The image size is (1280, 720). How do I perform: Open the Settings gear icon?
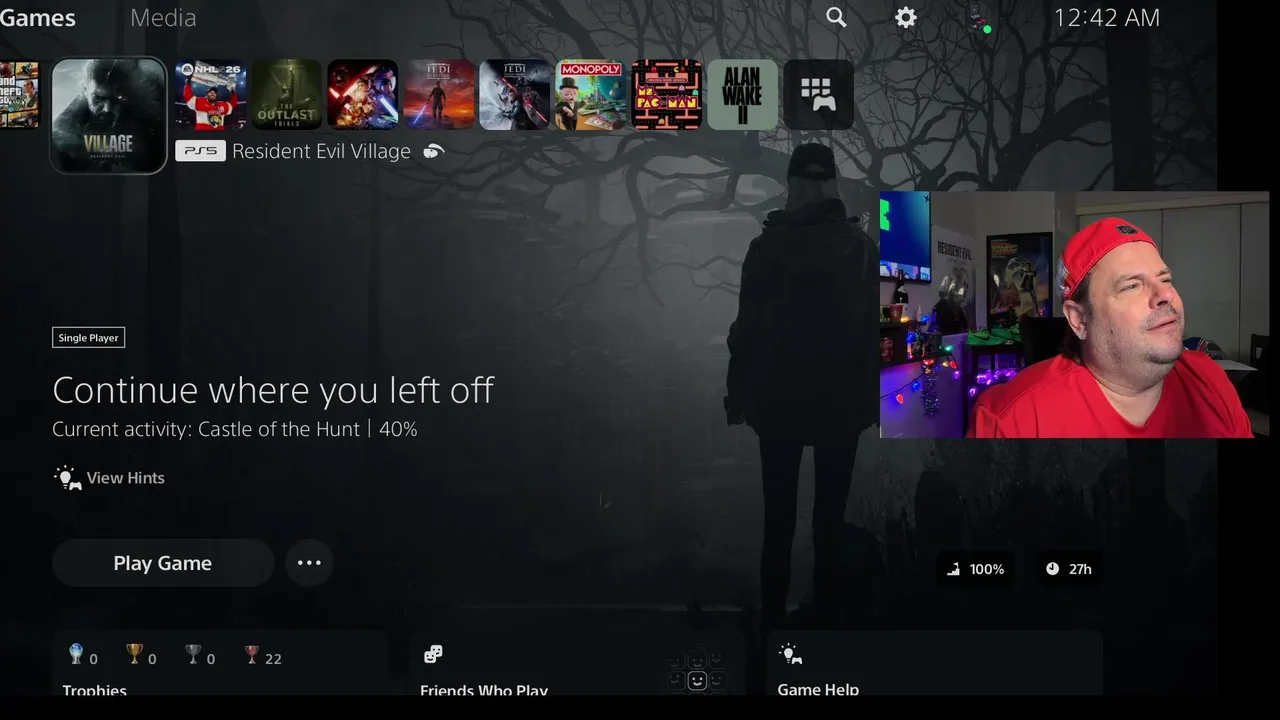point(906,17)
